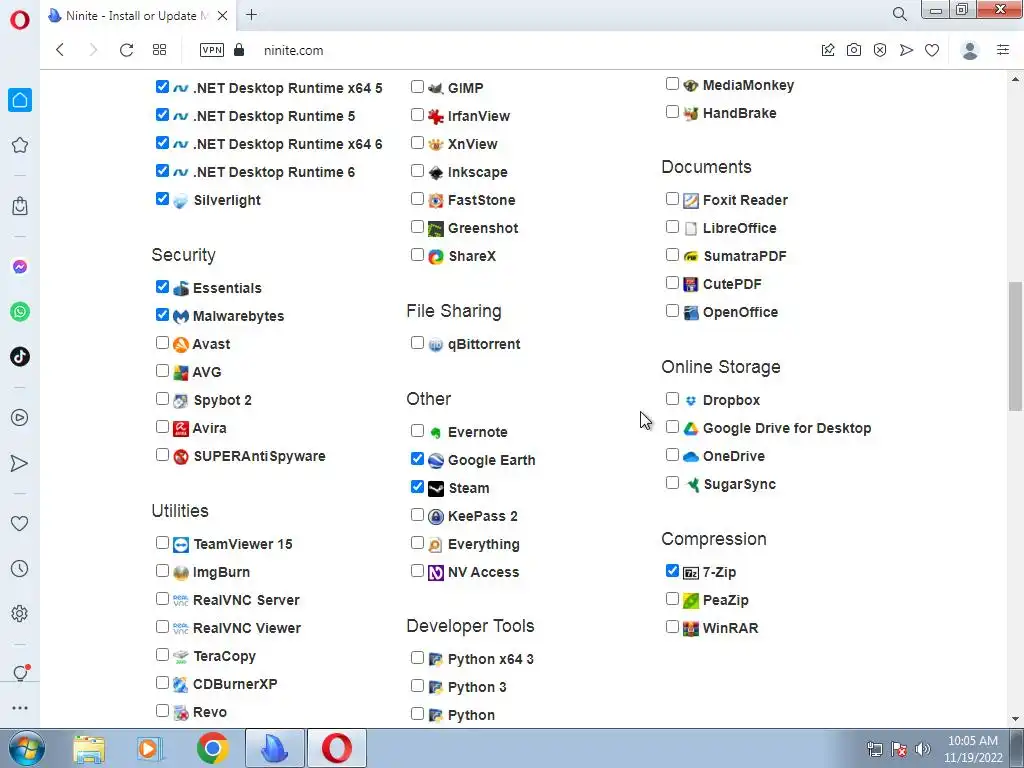Open History clock icon in sidebar
This screenshot has width=1024, height=768.
pos(20,568)
